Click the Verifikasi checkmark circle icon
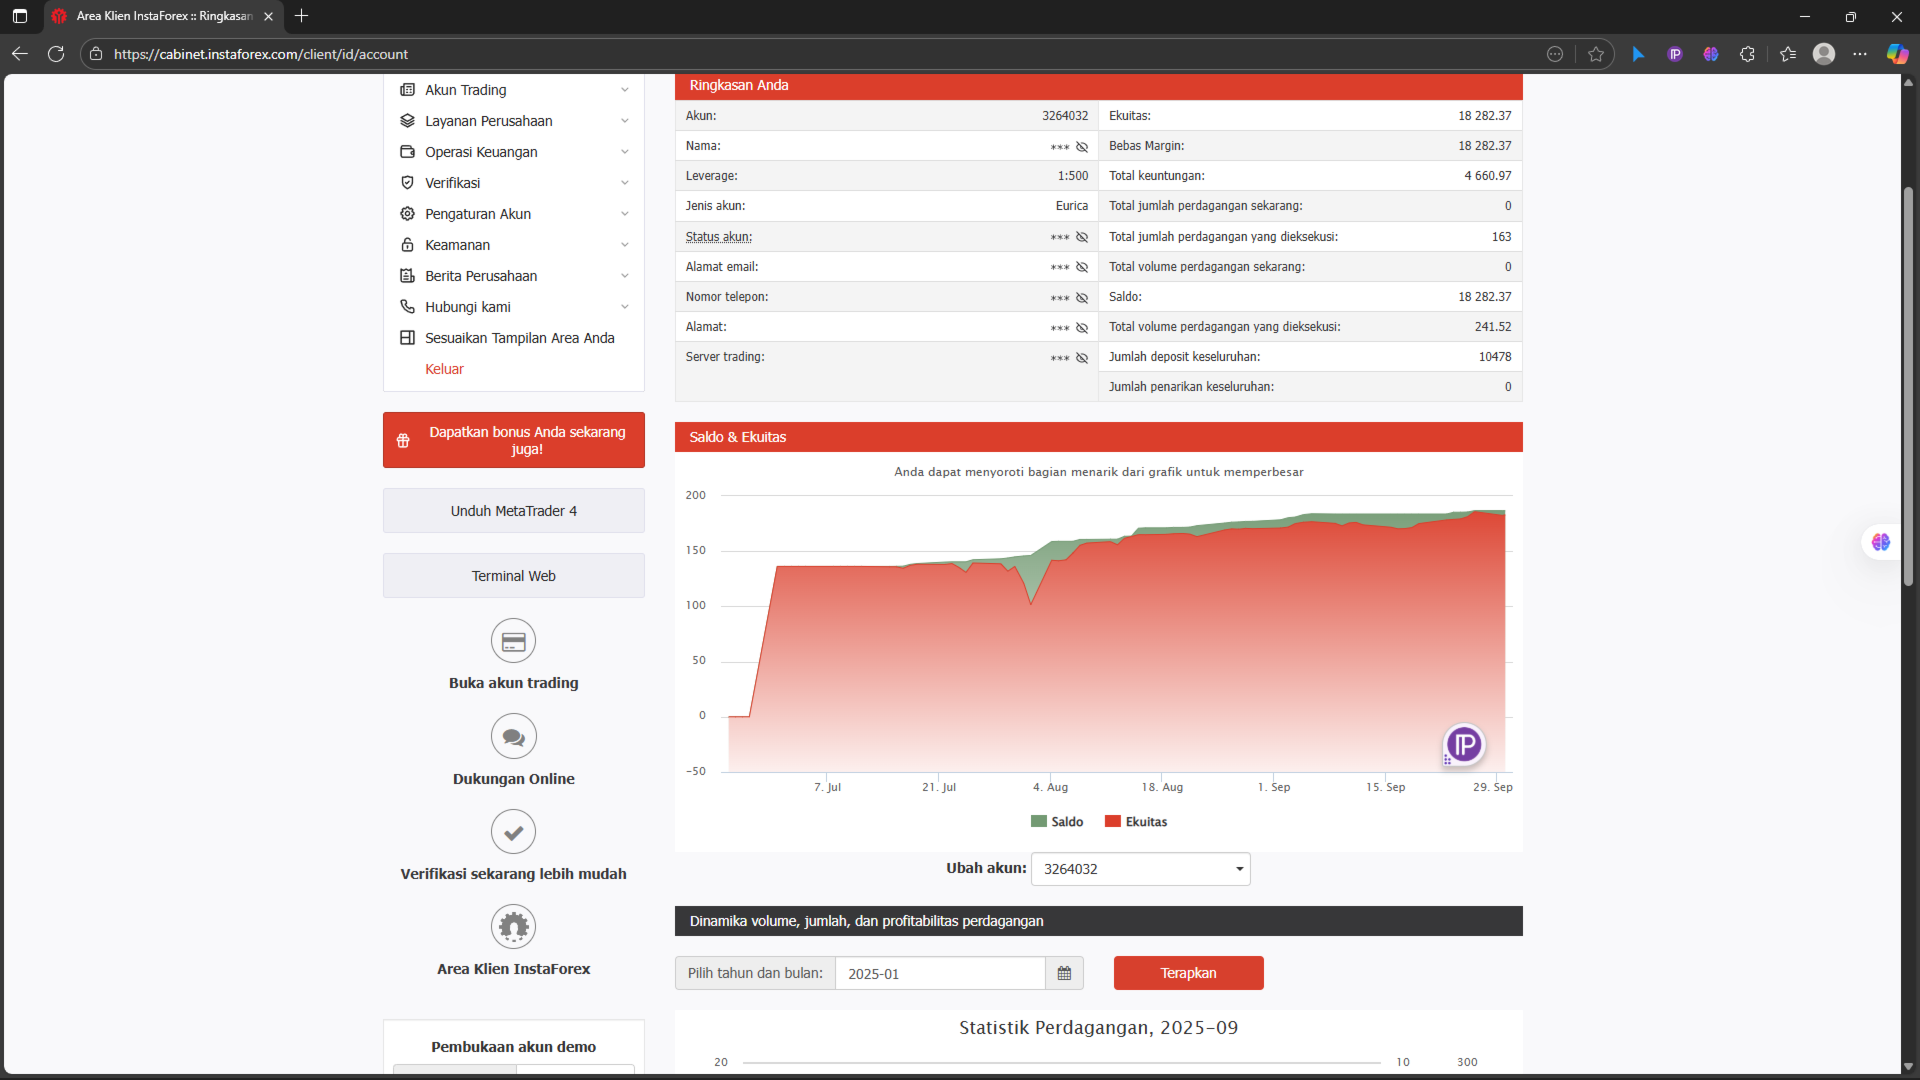 513,832
